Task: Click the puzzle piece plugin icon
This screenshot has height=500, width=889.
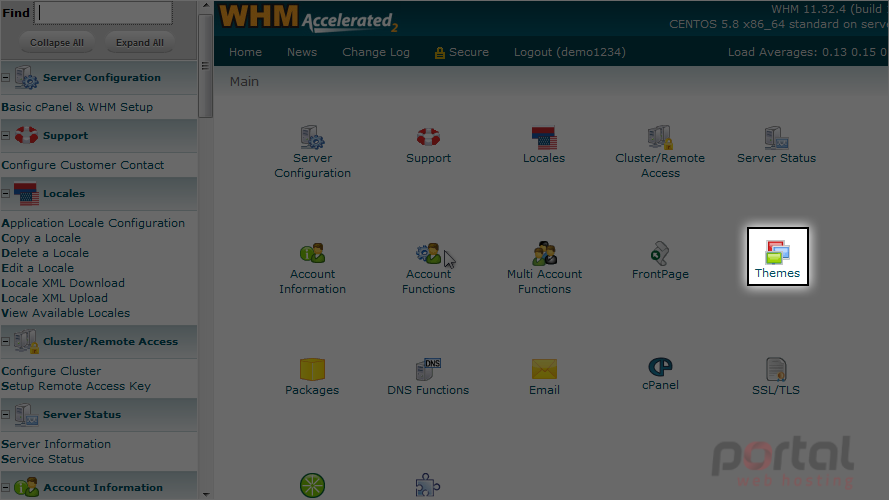Action: click(x=428, y=485)
